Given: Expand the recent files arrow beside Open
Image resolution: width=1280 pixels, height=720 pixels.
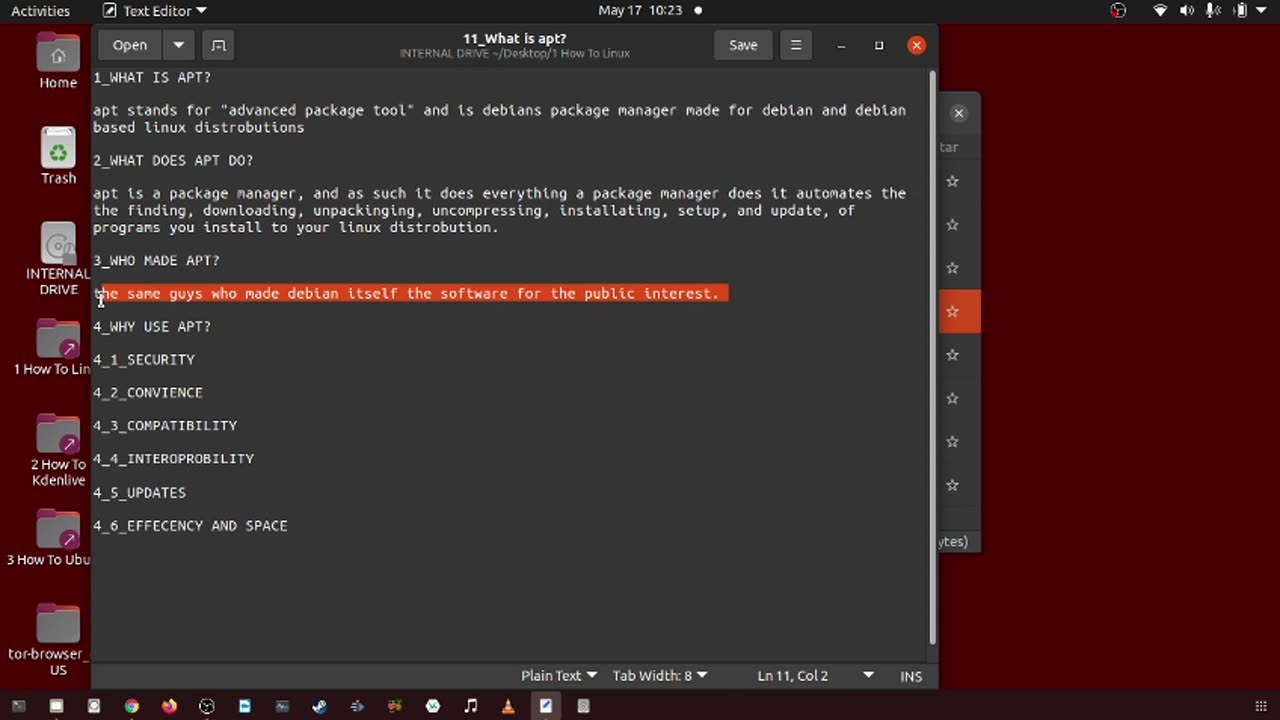Looking at the screenshot, I should [x=178, y=45].
